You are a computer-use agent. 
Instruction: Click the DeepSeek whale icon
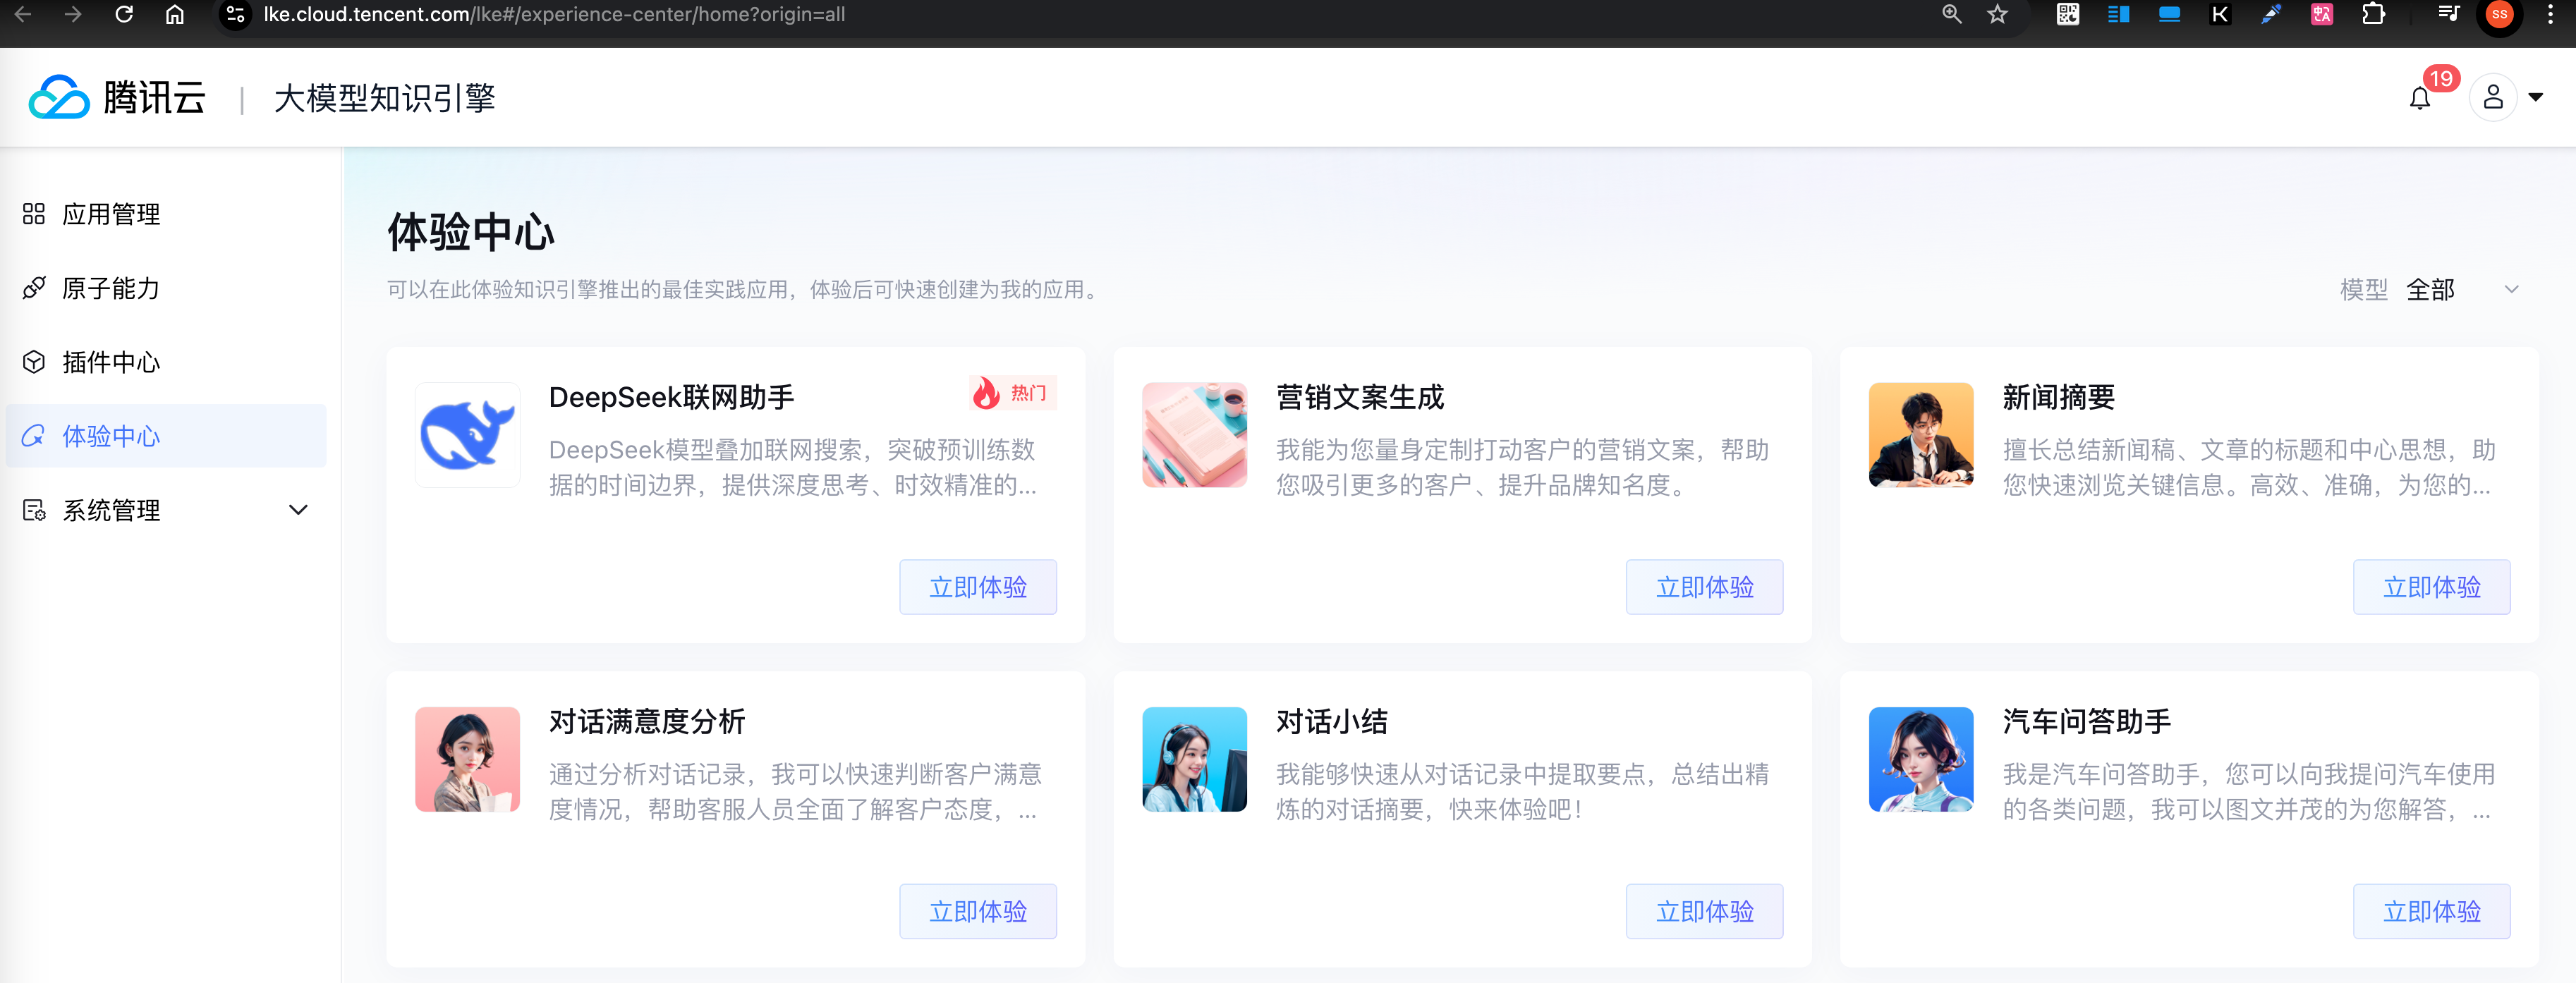point(467,435)
